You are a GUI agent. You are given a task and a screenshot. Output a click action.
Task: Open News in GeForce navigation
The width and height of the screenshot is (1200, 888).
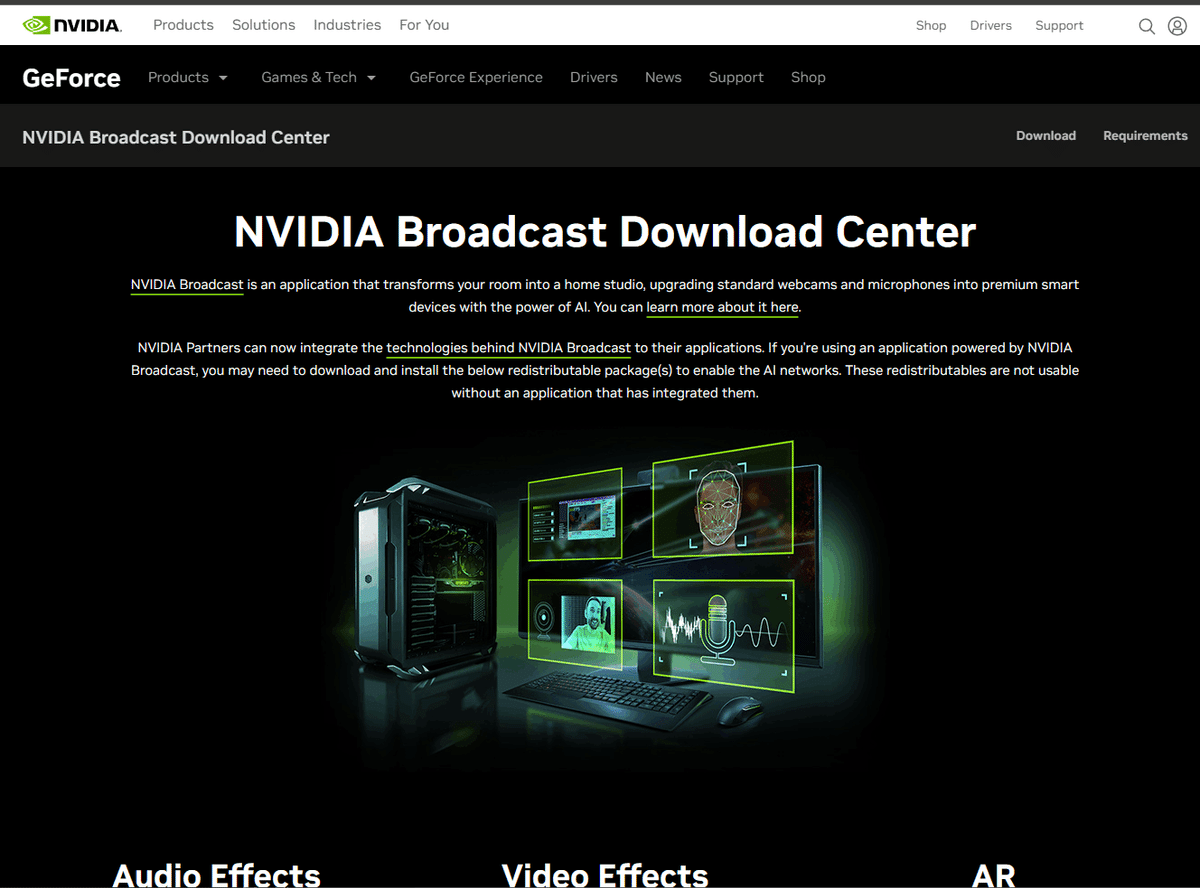(663, 77)
